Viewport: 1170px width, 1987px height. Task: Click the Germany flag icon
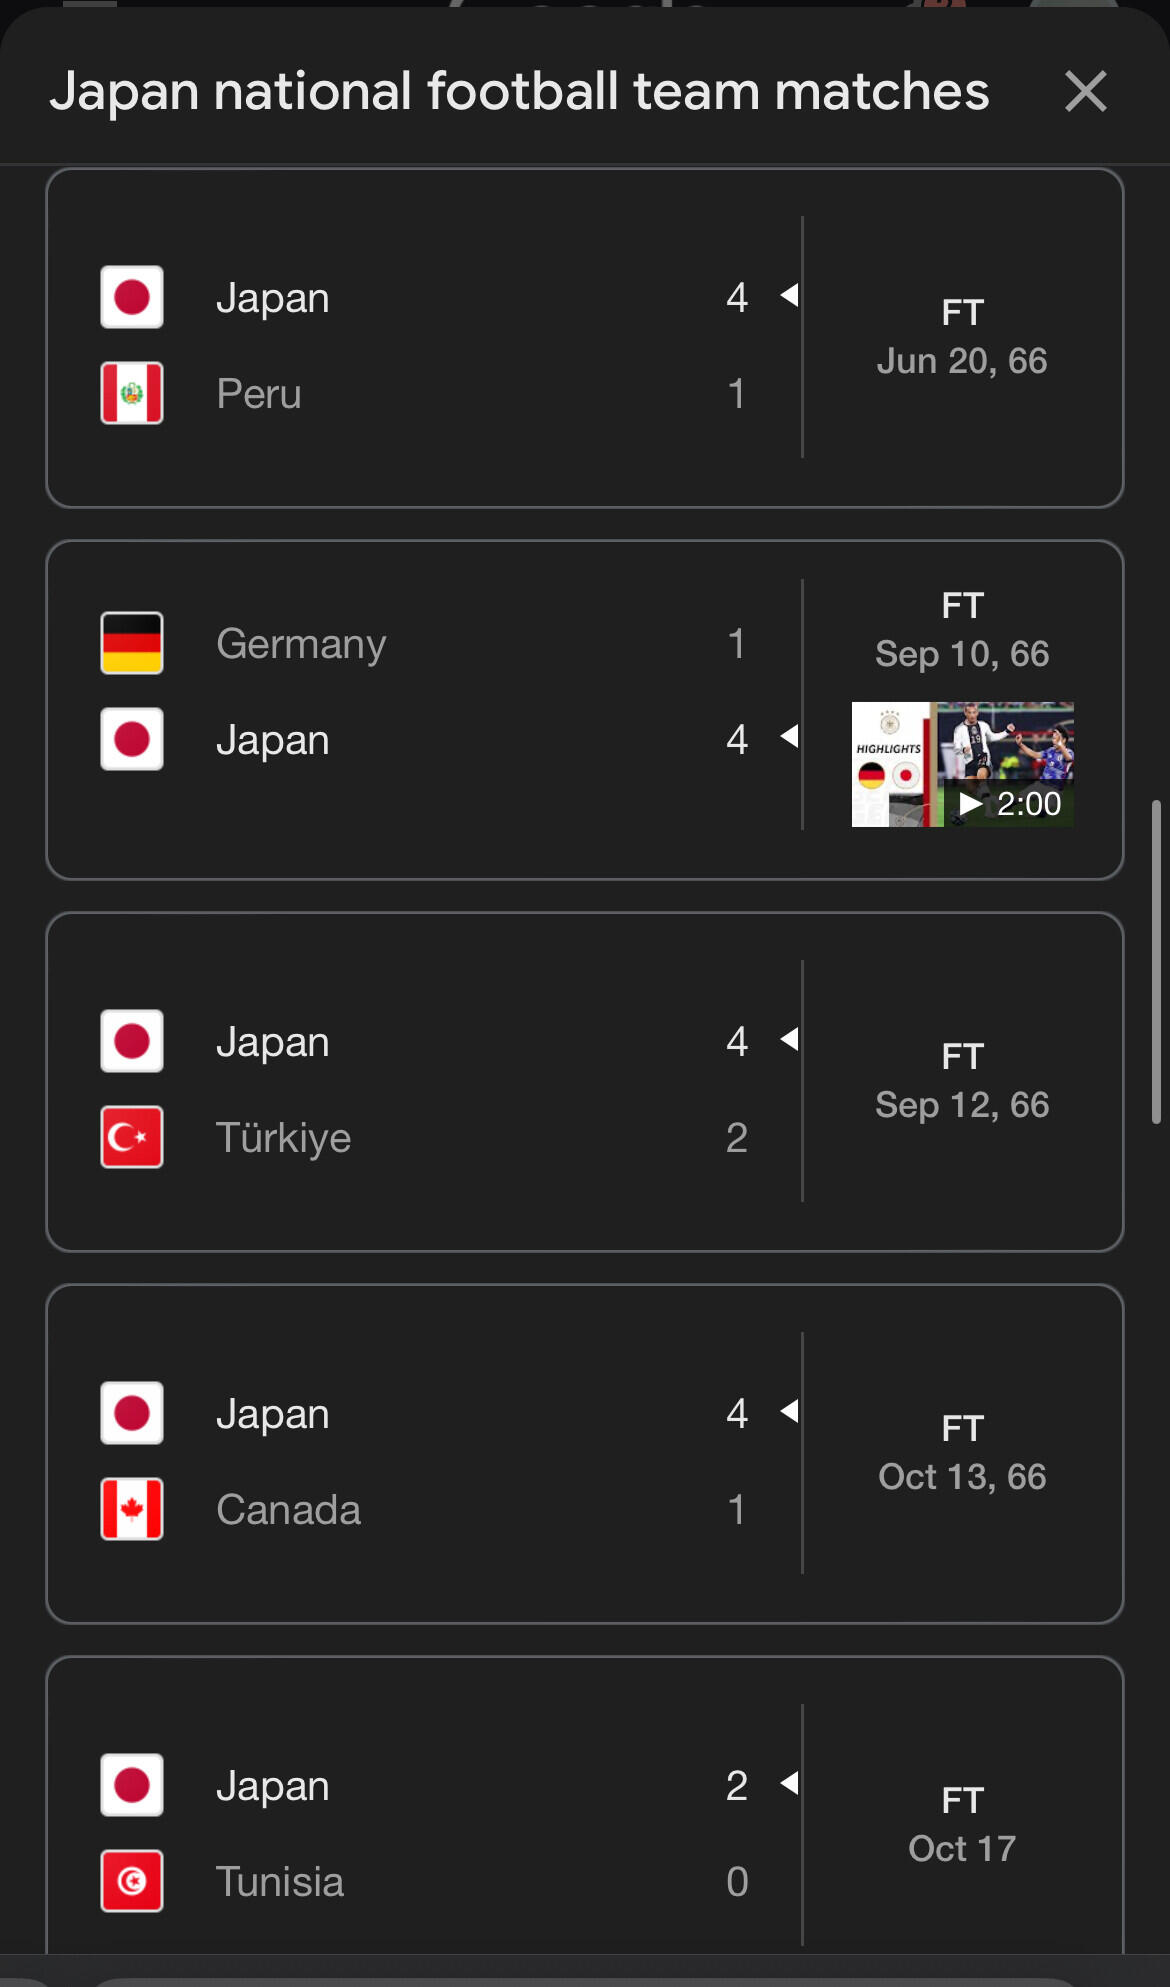tap(132, 643)
